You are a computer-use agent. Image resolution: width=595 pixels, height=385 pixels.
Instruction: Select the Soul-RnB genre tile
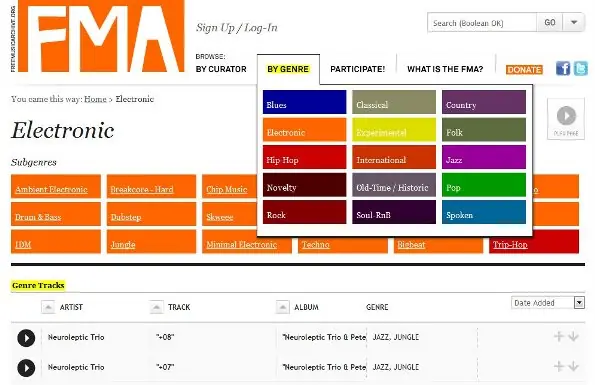click(x=394, y=212)
